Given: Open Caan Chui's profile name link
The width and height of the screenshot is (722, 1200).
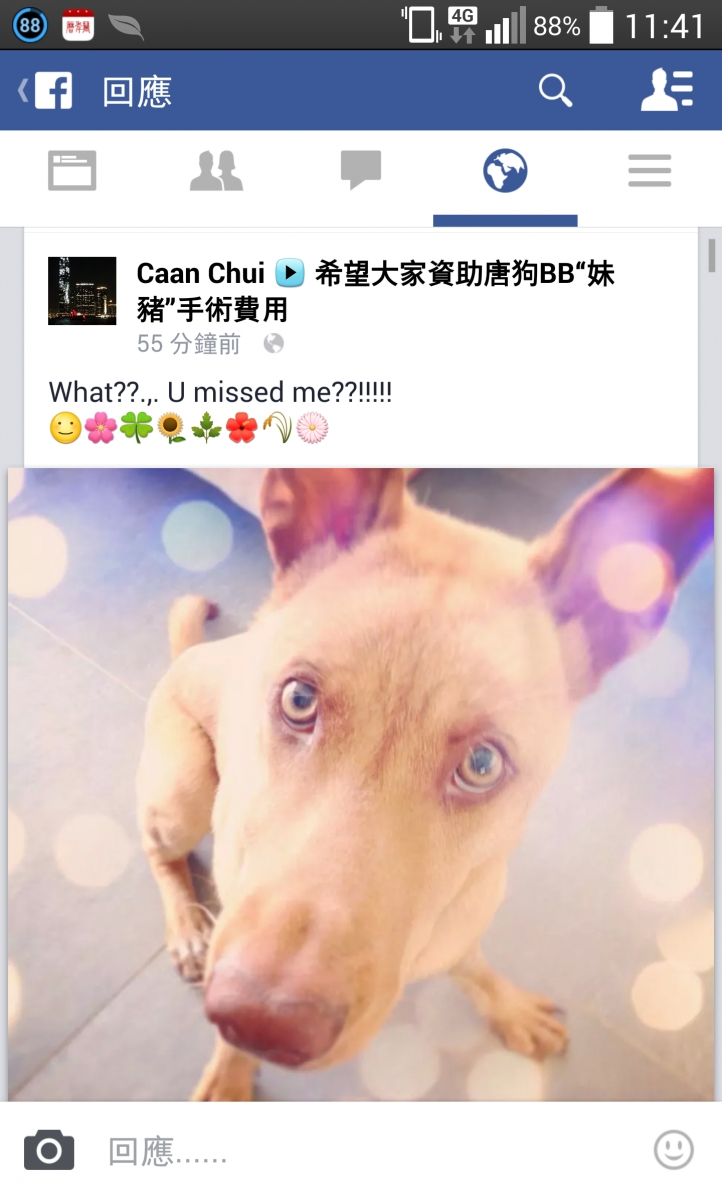Looking at the screenshot, I should (x=200, y=273).
